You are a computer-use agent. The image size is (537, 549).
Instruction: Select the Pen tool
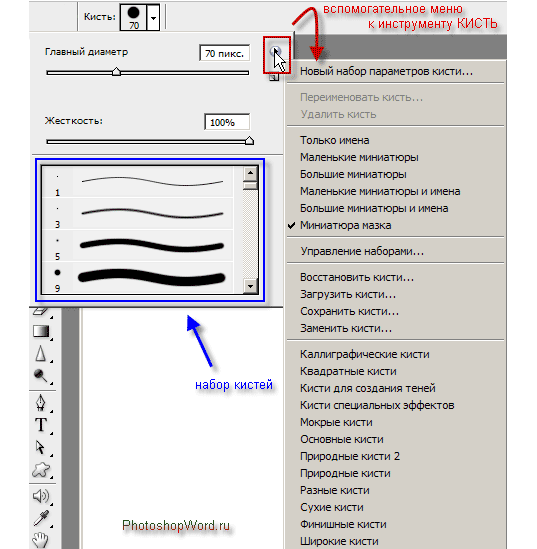point(41,402)
